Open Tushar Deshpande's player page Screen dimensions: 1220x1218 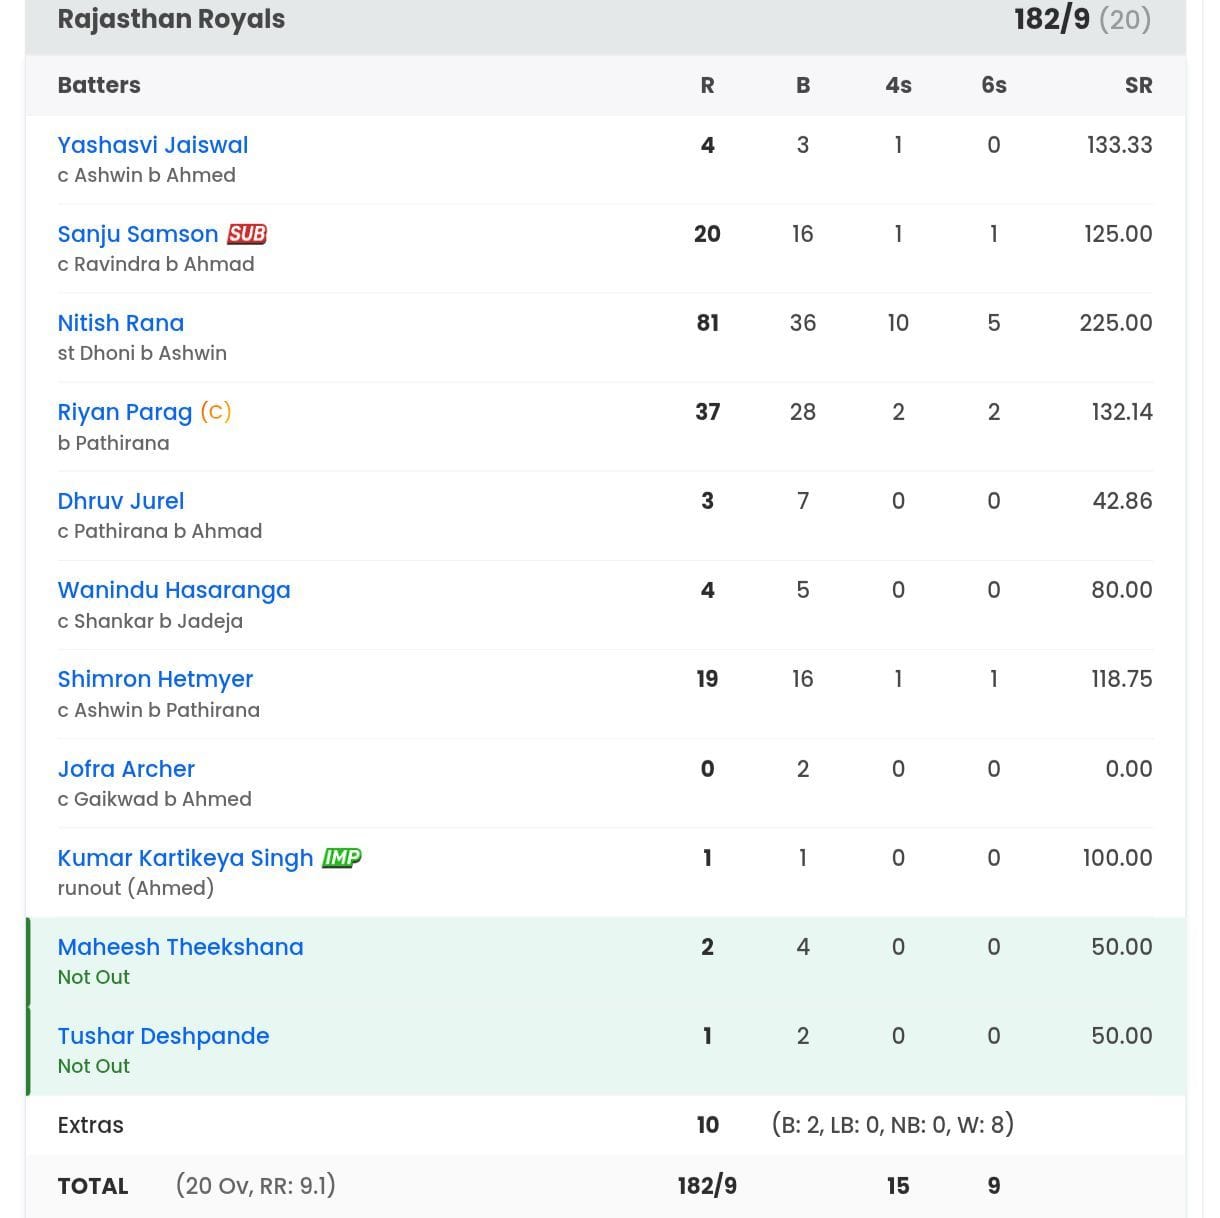[163, 1036]
